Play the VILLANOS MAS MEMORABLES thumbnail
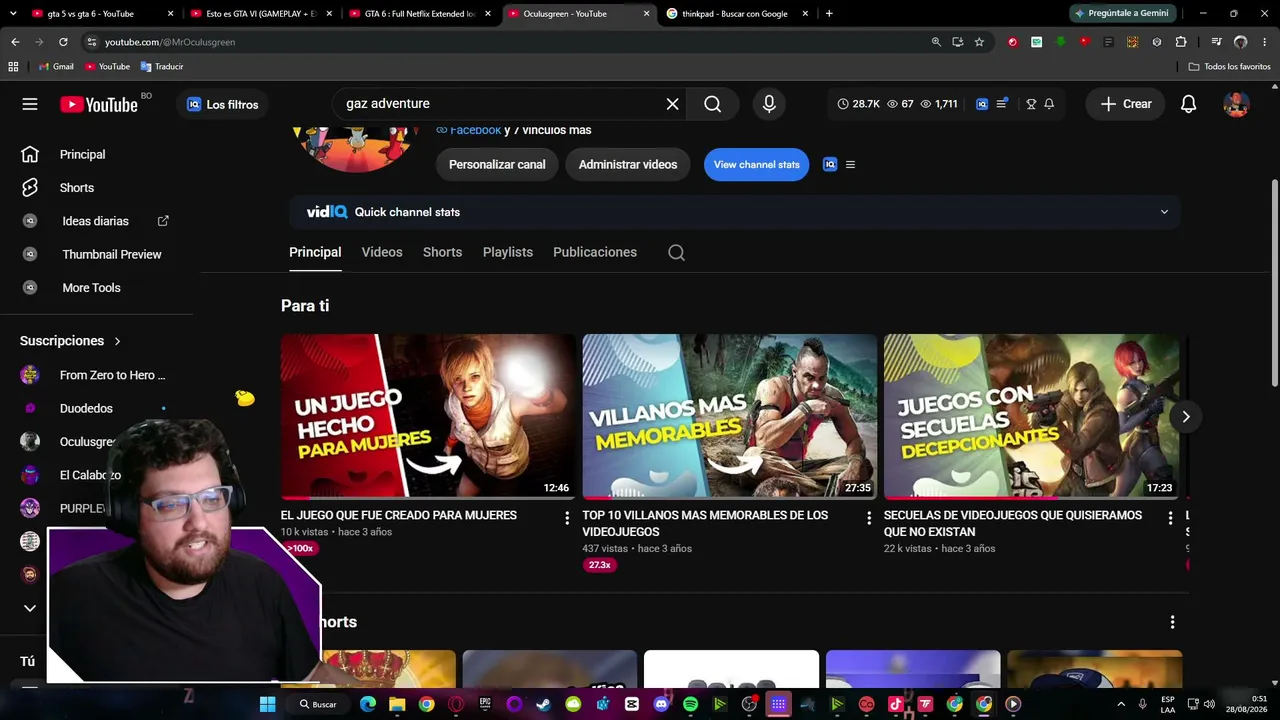Viewport: 1280px width, 720px height. pyautogui.click(x=730, y=416)
